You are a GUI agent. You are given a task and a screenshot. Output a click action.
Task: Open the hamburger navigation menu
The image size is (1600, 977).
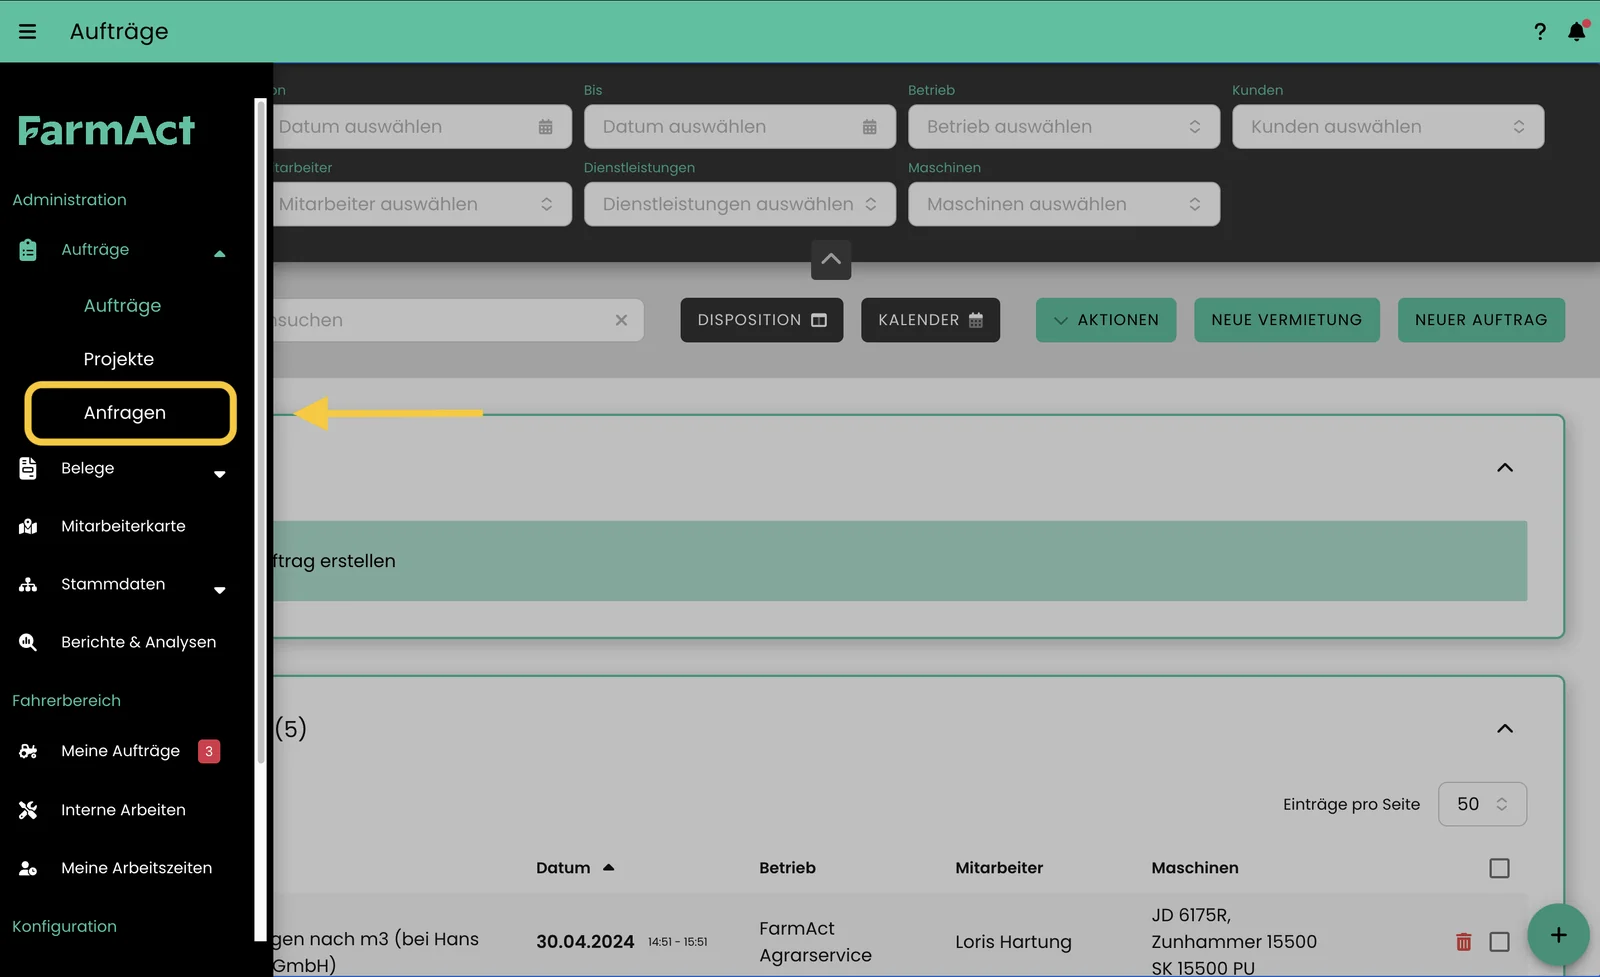click(28, 32)
